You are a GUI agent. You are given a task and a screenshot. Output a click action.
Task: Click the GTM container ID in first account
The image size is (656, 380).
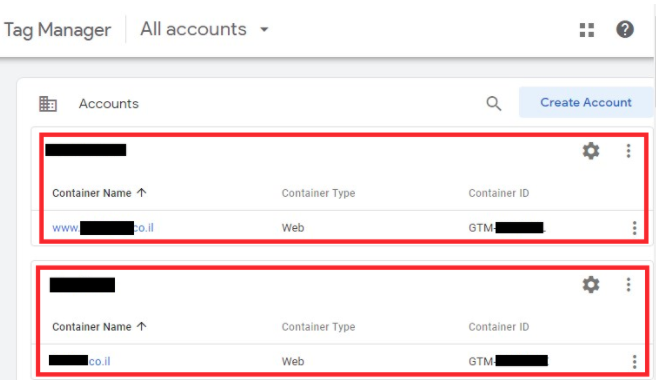(x=507, y=228)
